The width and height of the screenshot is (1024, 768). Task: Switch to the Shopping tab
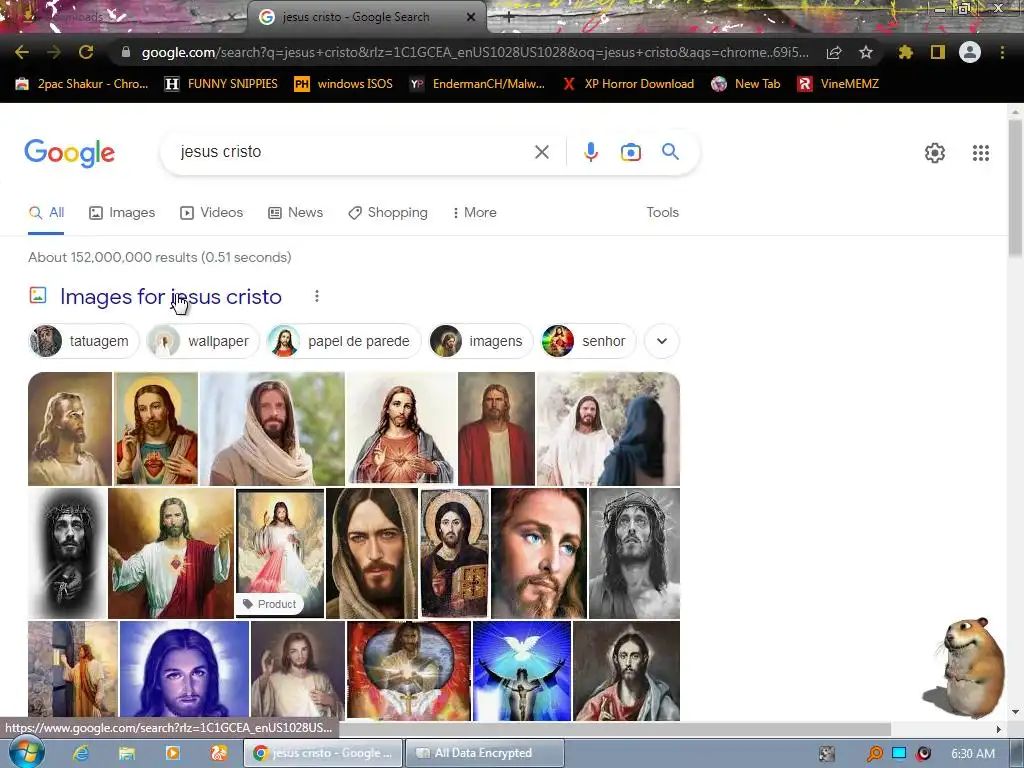(x=388, y=213)
